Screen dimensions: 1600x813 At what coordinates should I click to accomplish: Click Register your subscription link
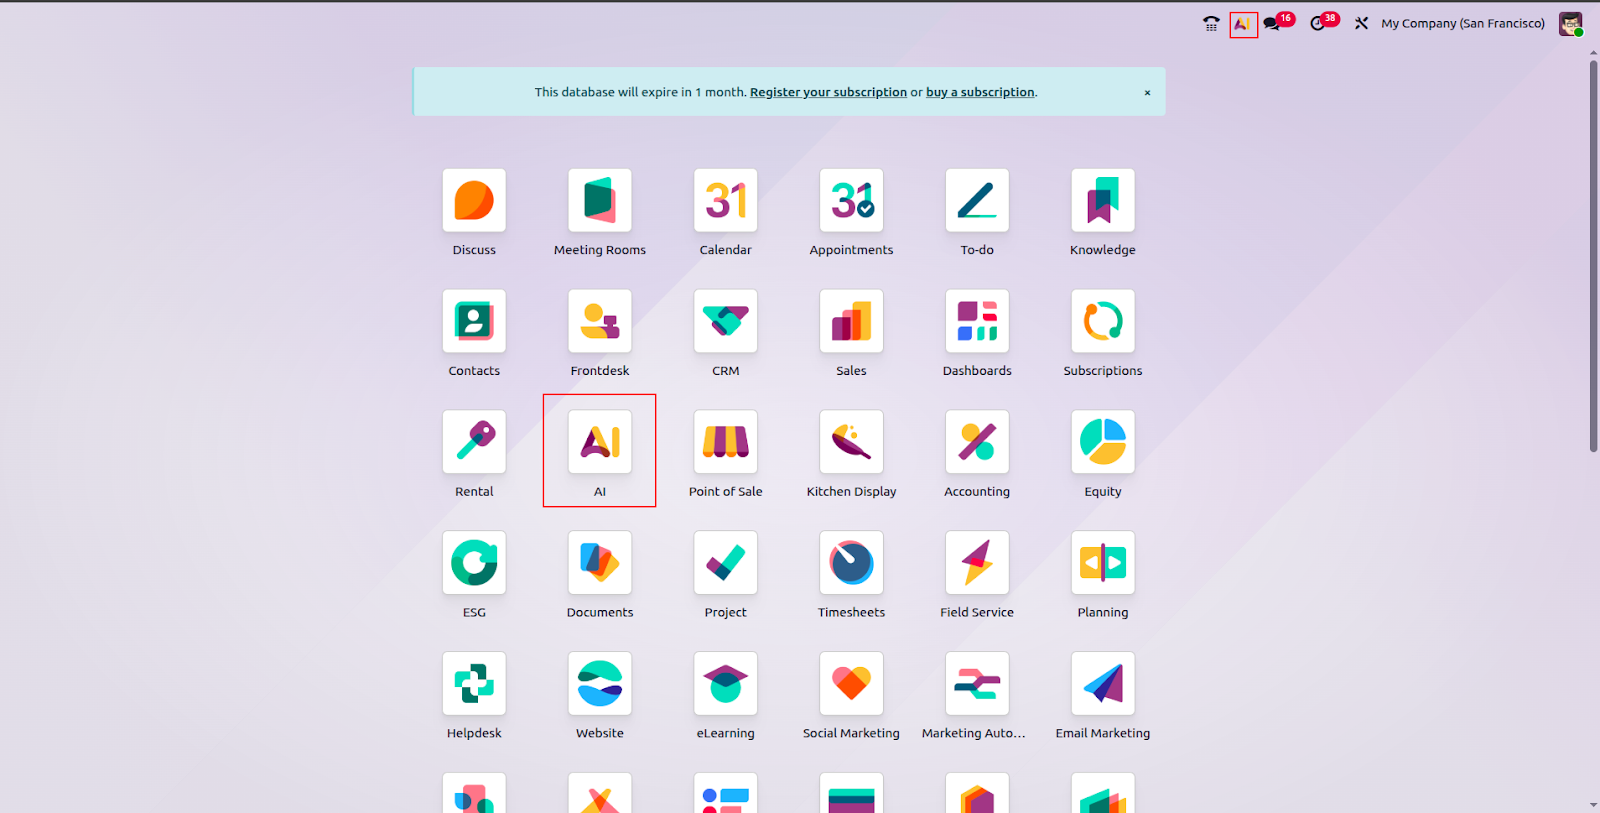click(x=828, y=92)
